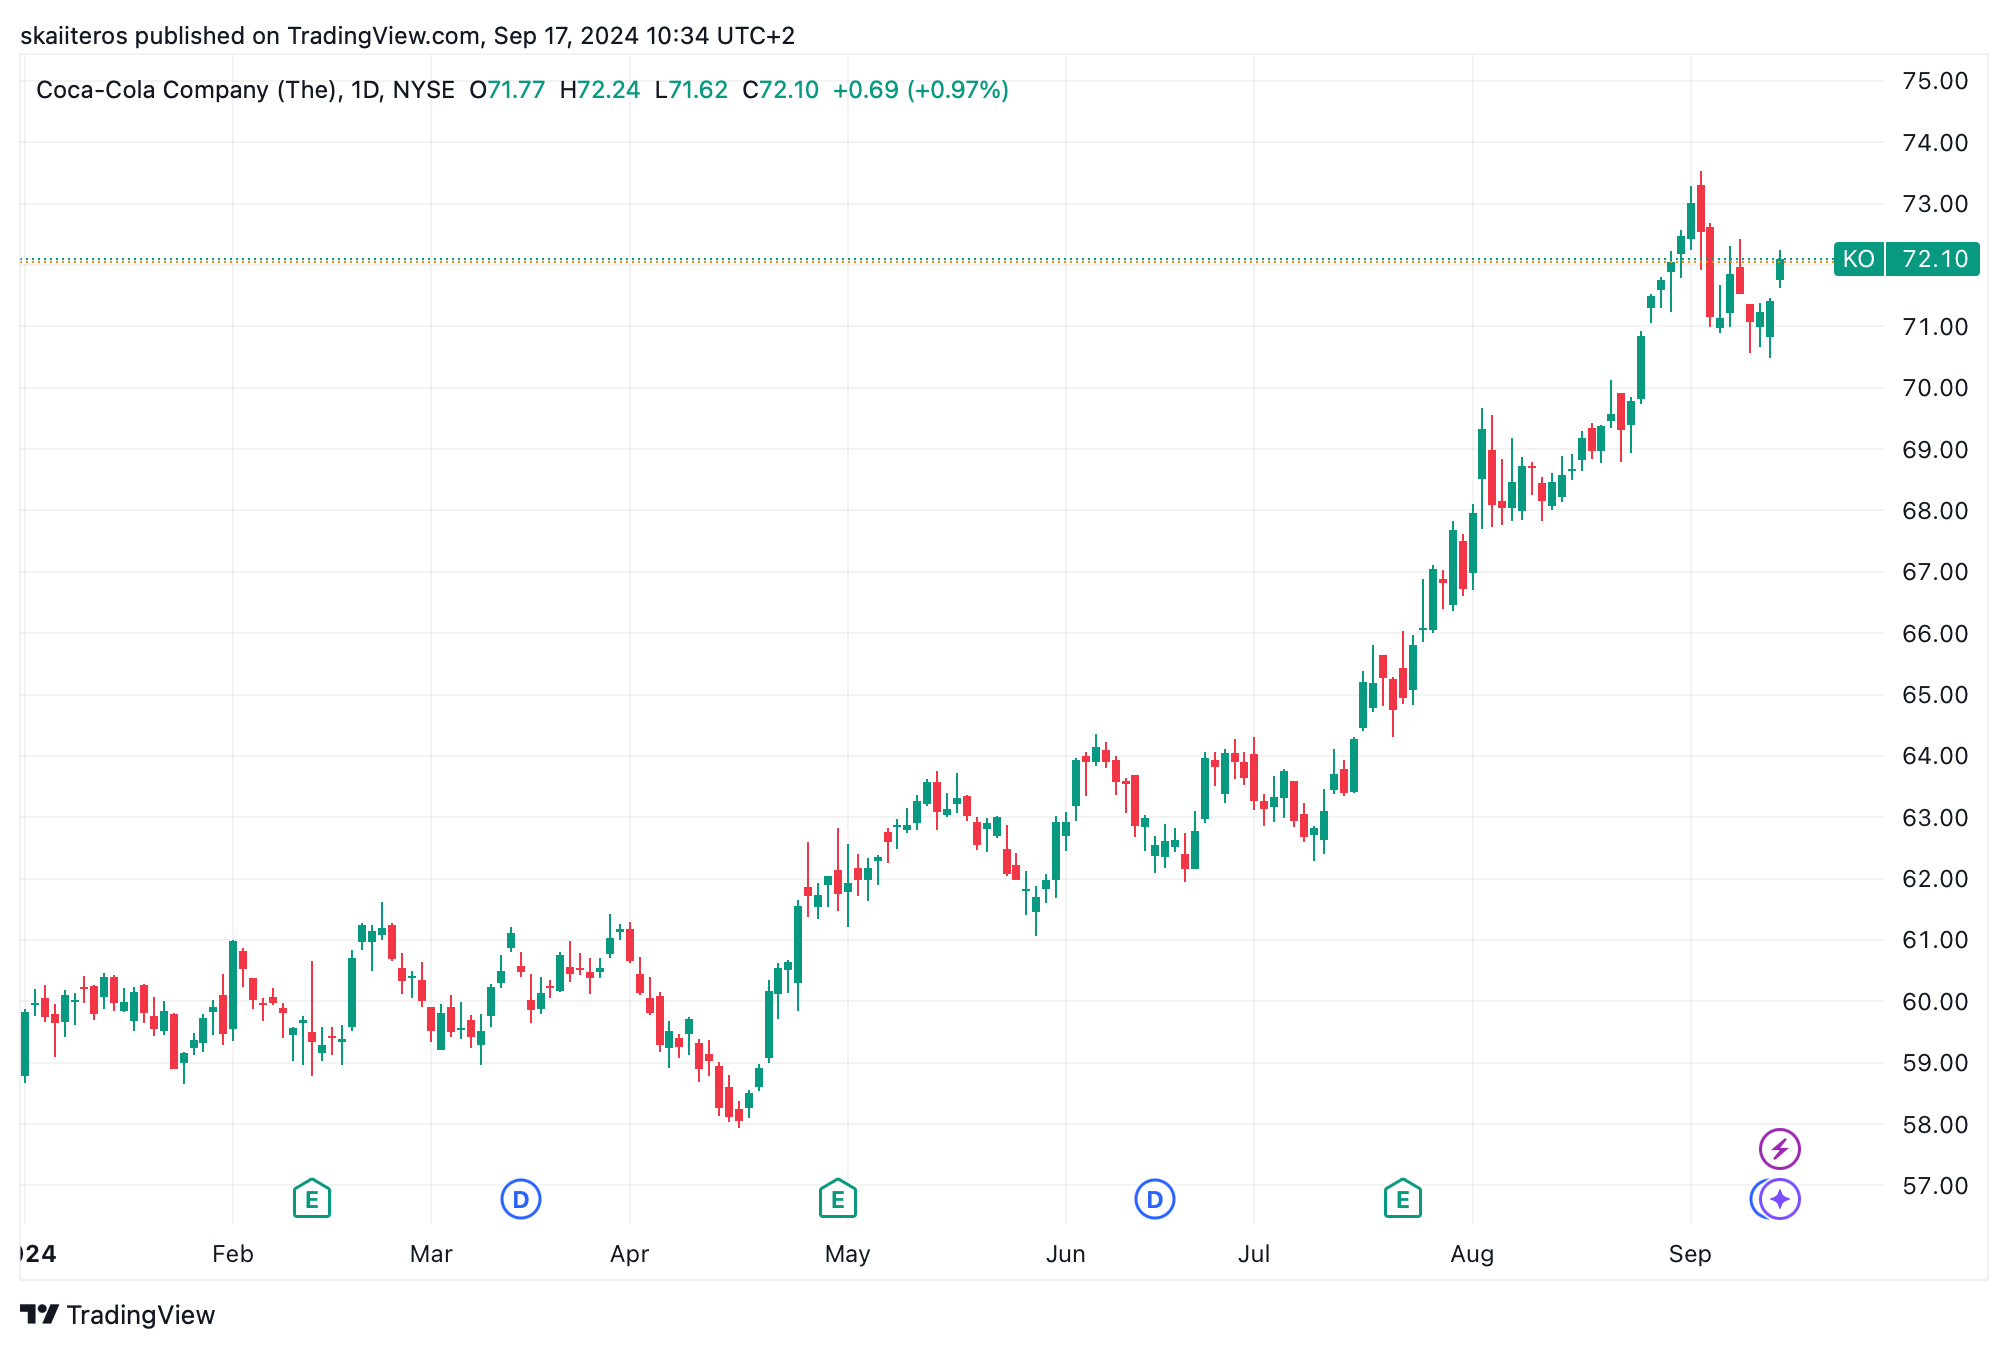
Task: Click the Aug label on the time axis
Action: [x=1472, y=1254]
